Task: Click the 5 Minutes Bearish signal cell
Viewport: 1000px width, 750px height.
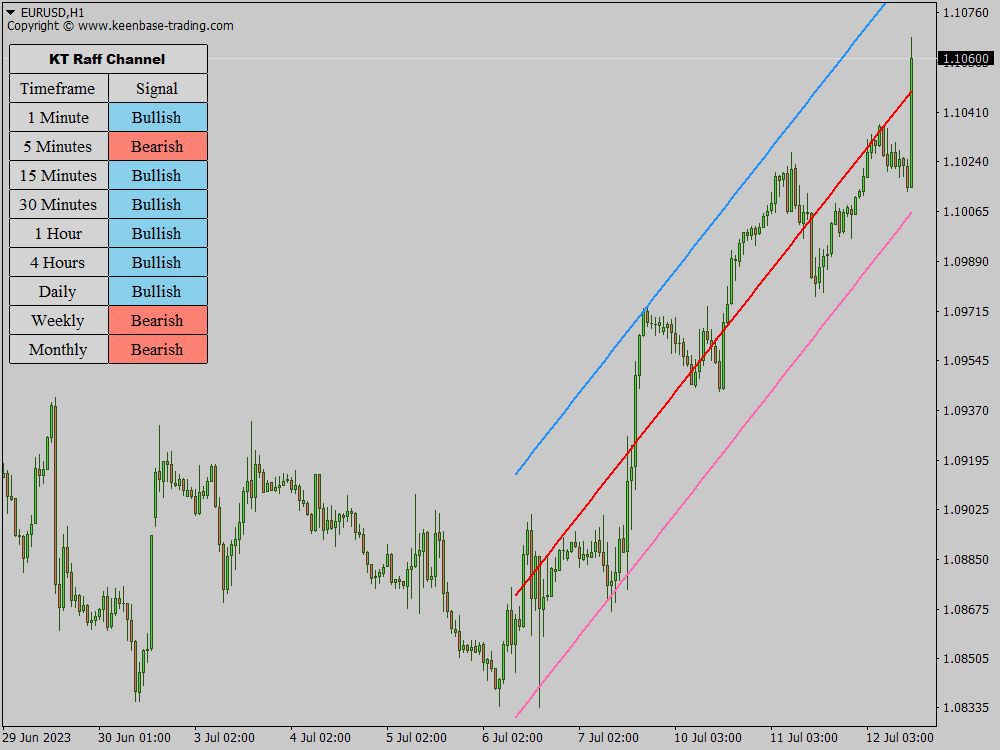Action: [x=157, y=146]
